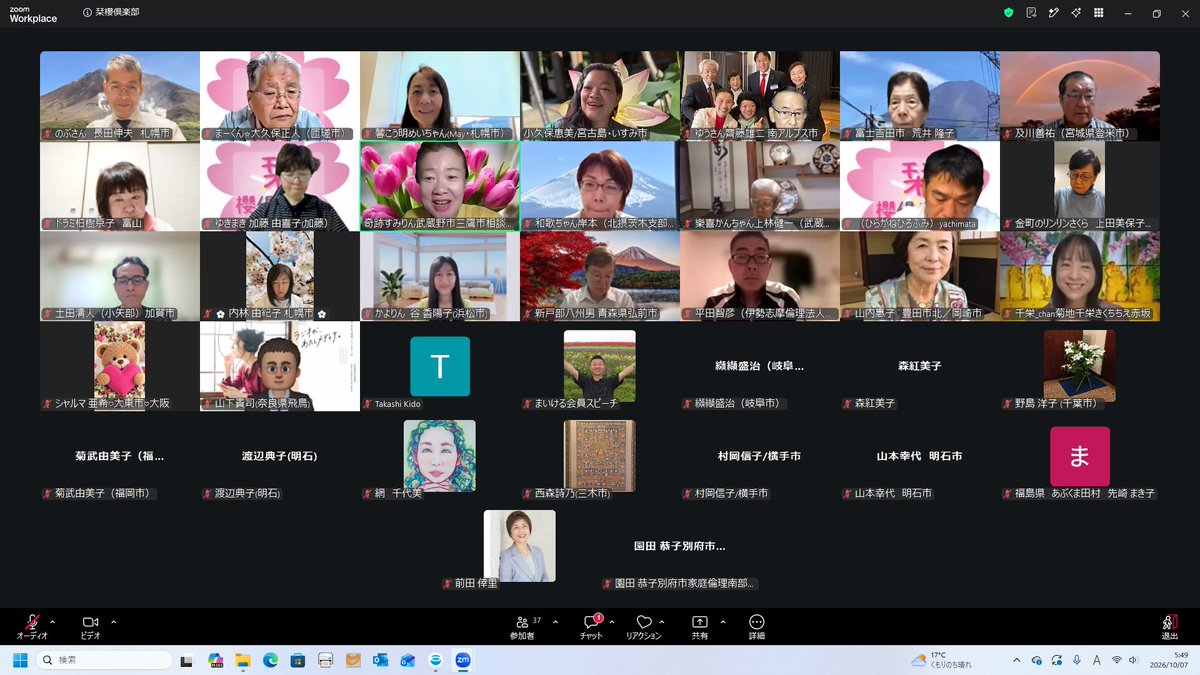Image resolution: width=1200 pixels, height=675 pixels.
Task: Select video tile of ドラミ相樹京子 富山
Action: 120,186
